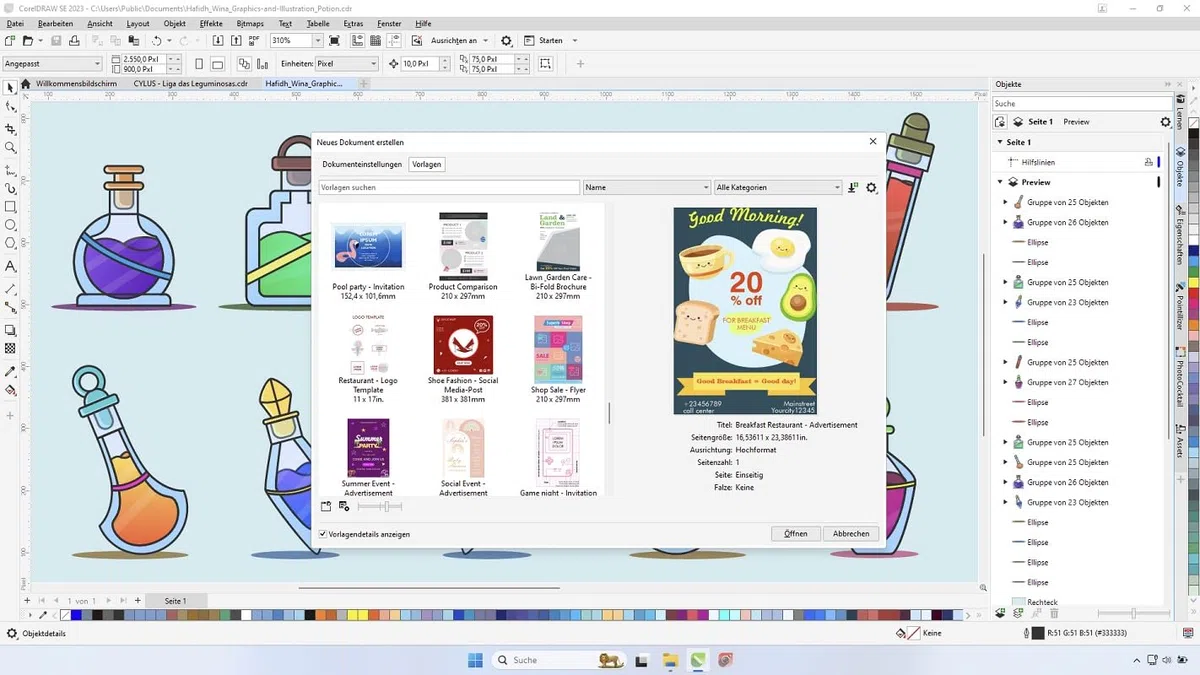Viewport: 1200px width, 675px height.
Task: Select the Crop tool in toolbox
Action: (11, 129)
